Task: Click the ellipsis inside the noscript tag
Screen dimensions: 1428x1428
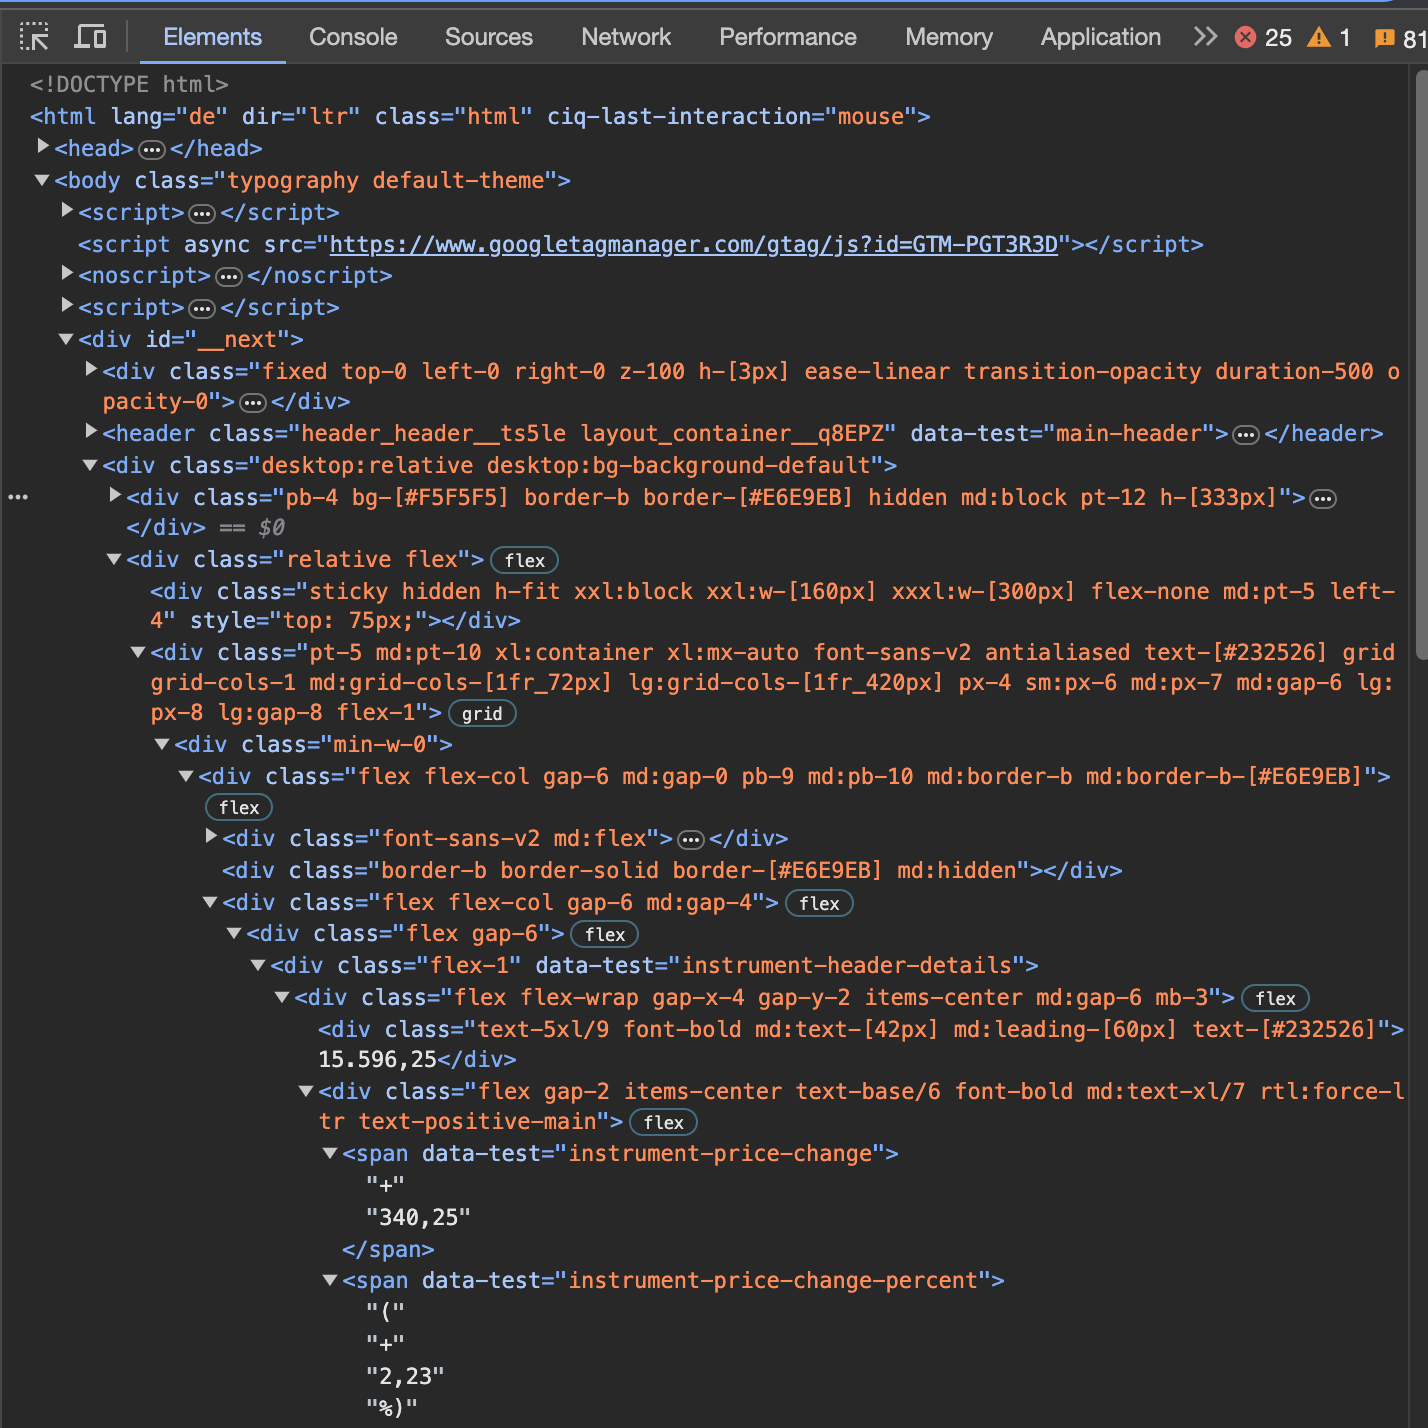Action: click(x=229, y=277)
